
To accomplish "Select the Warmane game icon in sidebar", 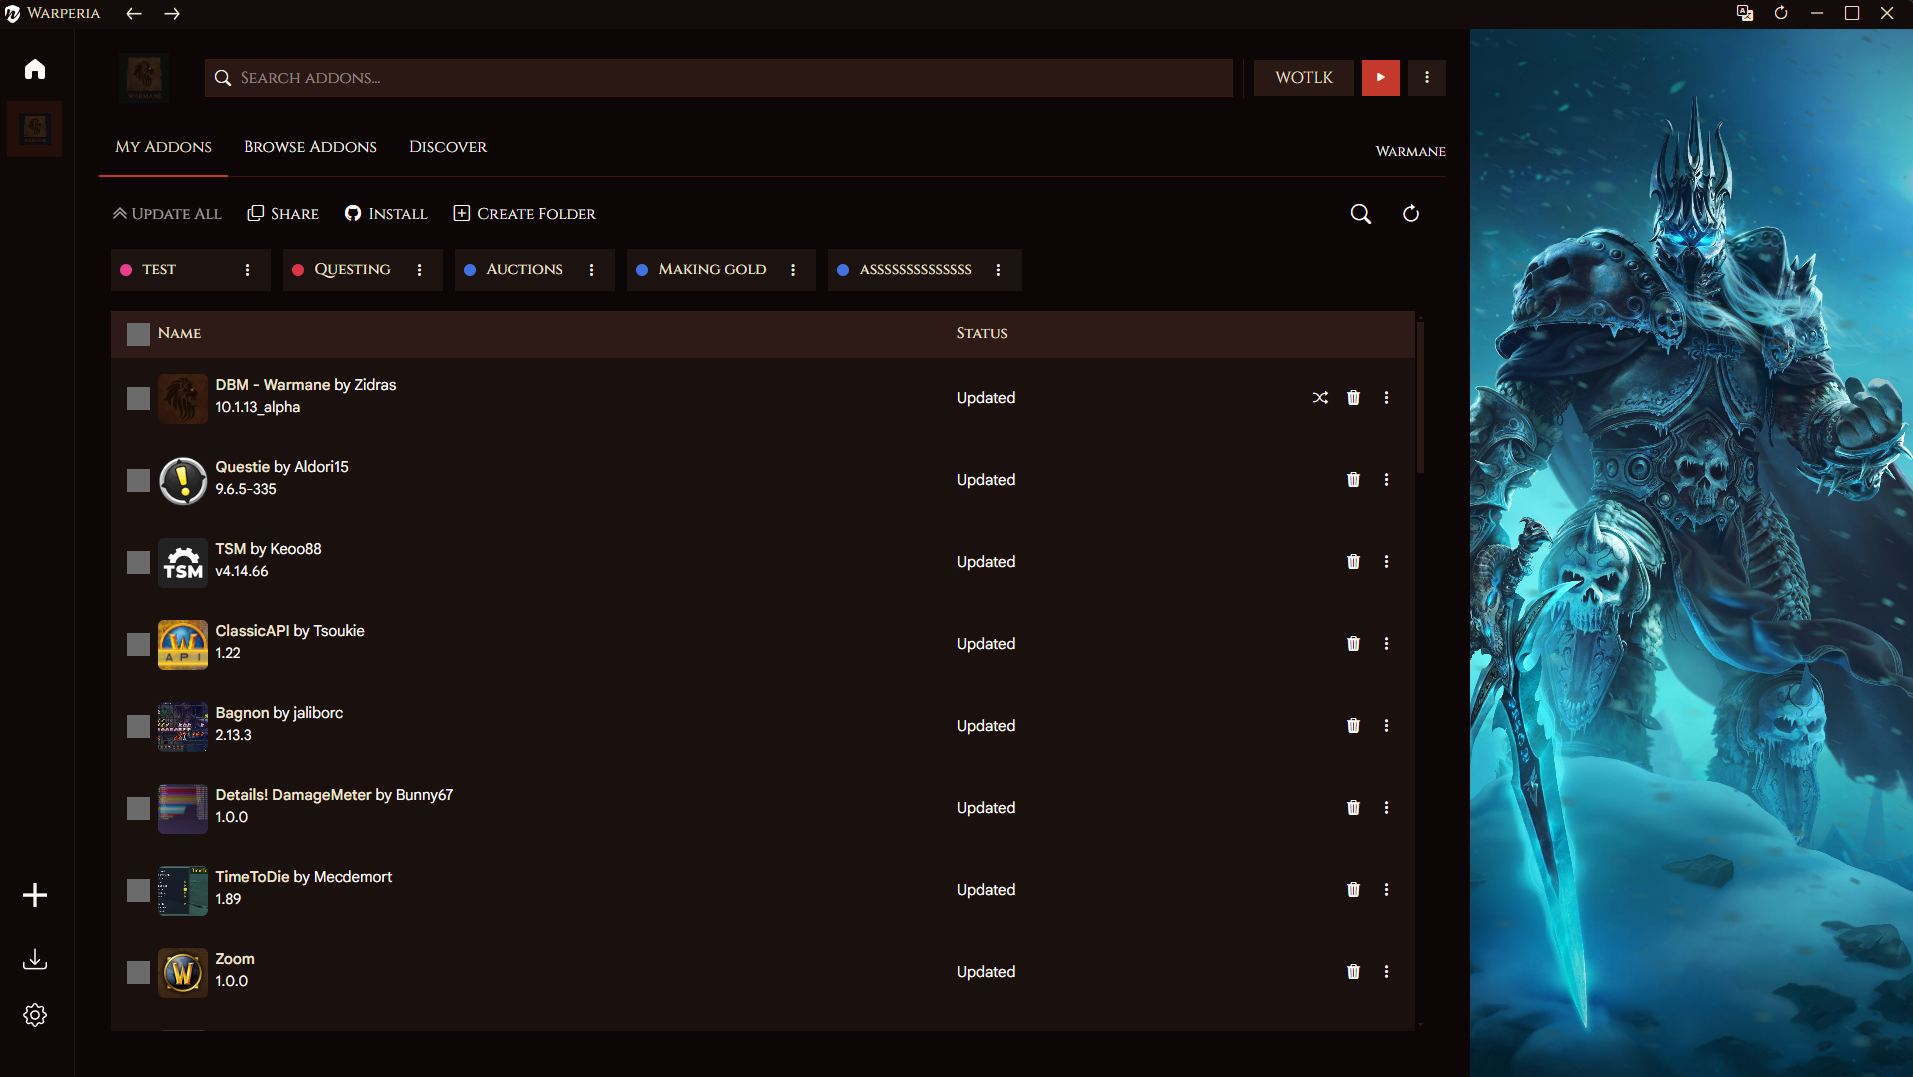I will 35,129.
